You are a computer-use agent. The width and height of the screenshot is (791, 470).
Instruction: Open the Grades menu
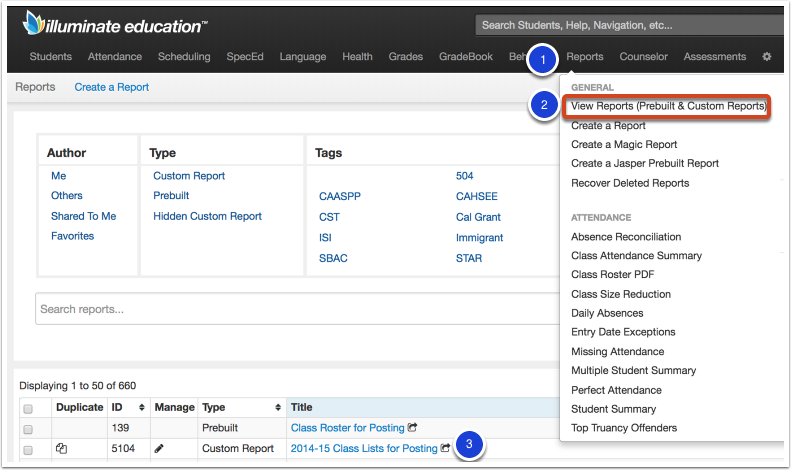[406, 56]
